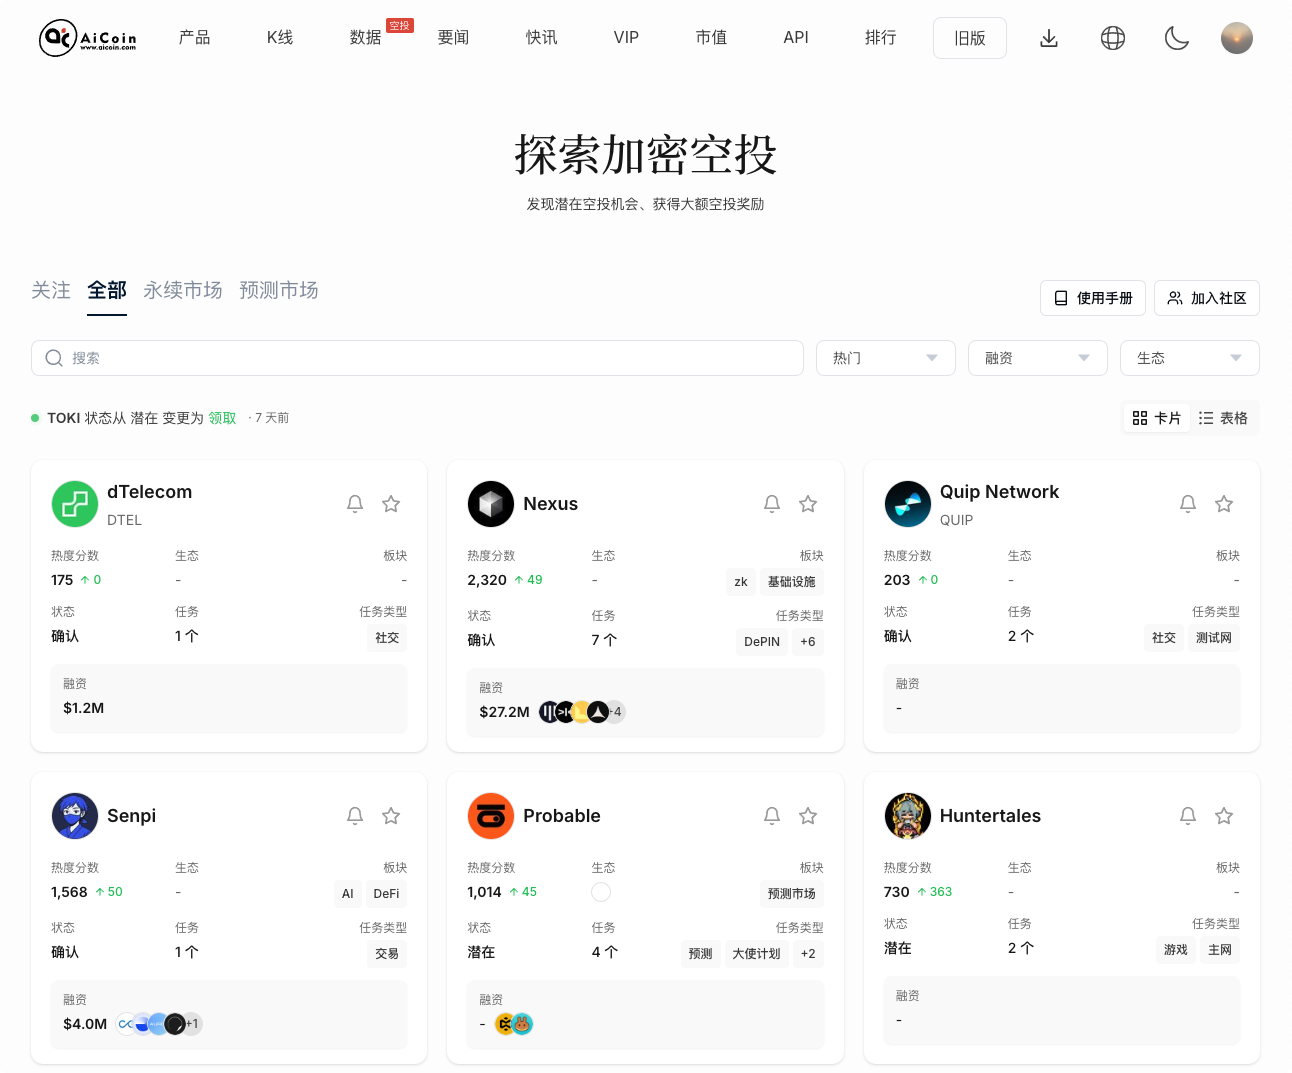Viewport: 1292px width, 1073px height.
Task: Star the Senpi project as favorite
Action: click(391, 815)
